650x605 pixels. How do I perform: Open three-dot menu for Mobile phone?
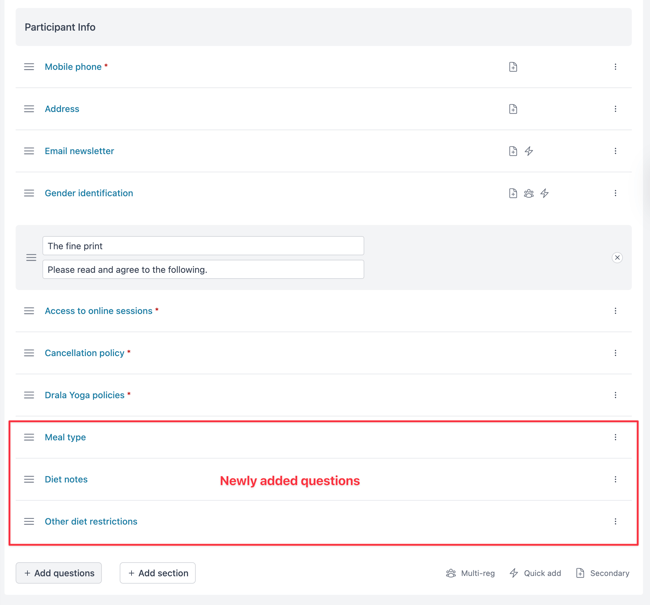tap(615, 67)
